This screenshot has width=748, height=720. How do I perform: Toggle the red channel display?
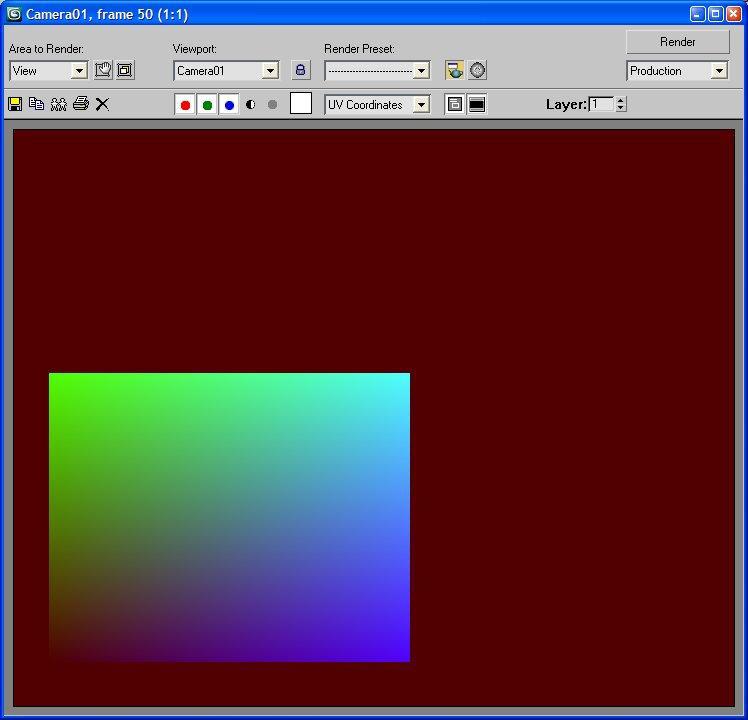pyautogui.click(x=185, y=105)
